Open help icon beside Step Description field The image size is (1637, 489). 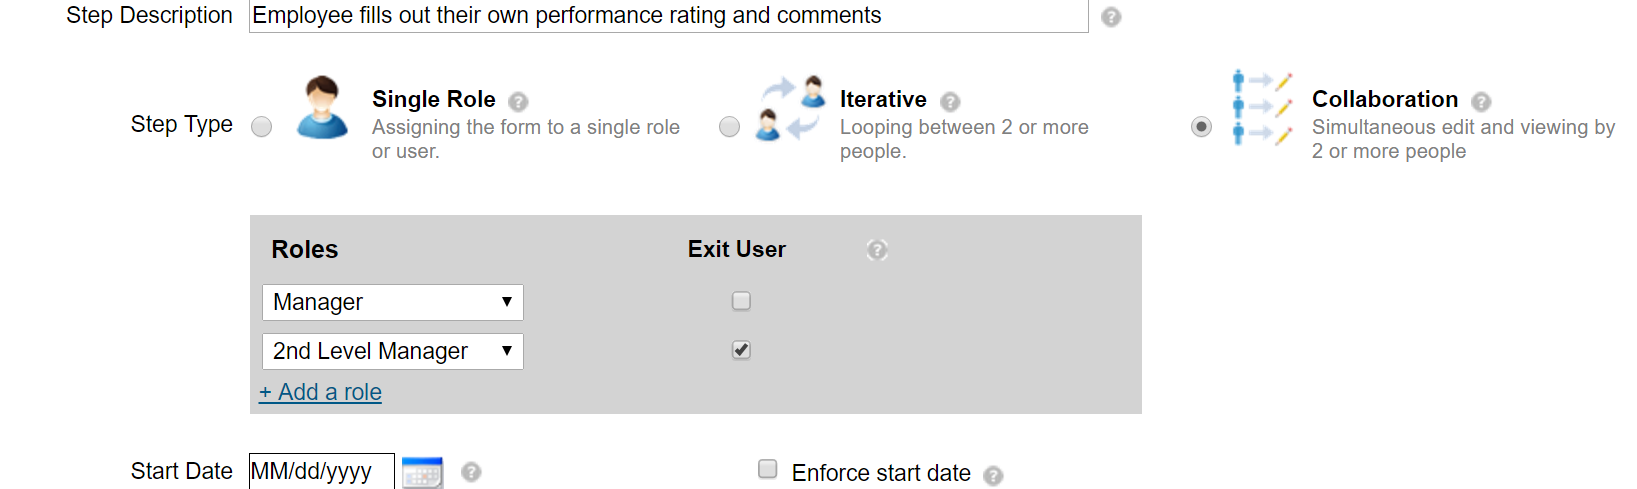[1111, 17]
